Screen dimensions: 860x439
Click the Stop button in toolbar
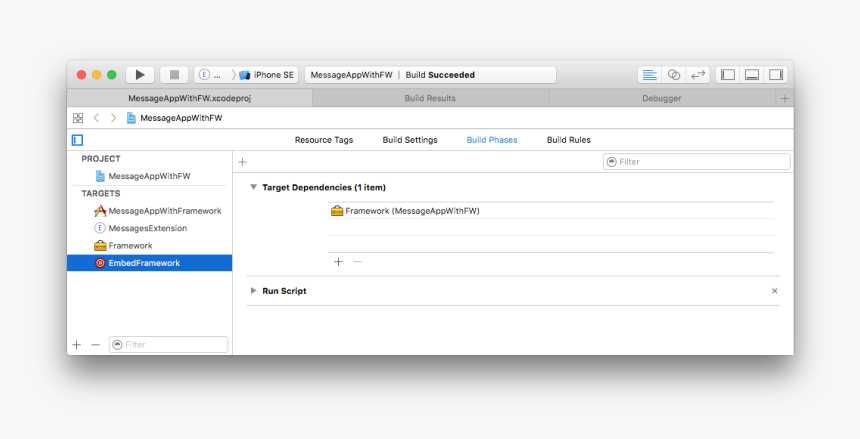174,75
